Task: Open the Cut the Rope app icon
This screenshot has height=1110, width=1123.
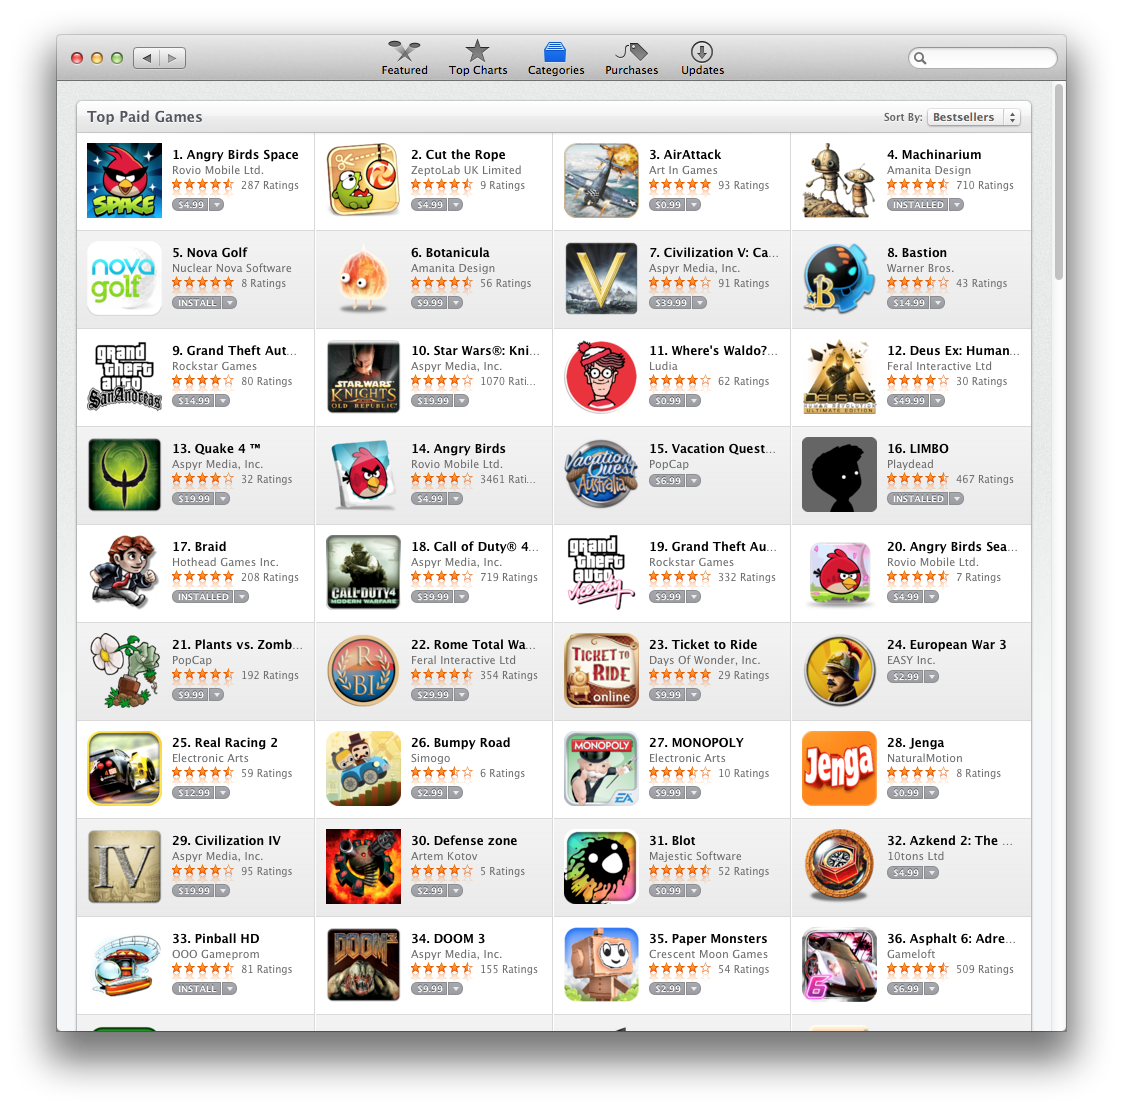Action: click(363, 180)
